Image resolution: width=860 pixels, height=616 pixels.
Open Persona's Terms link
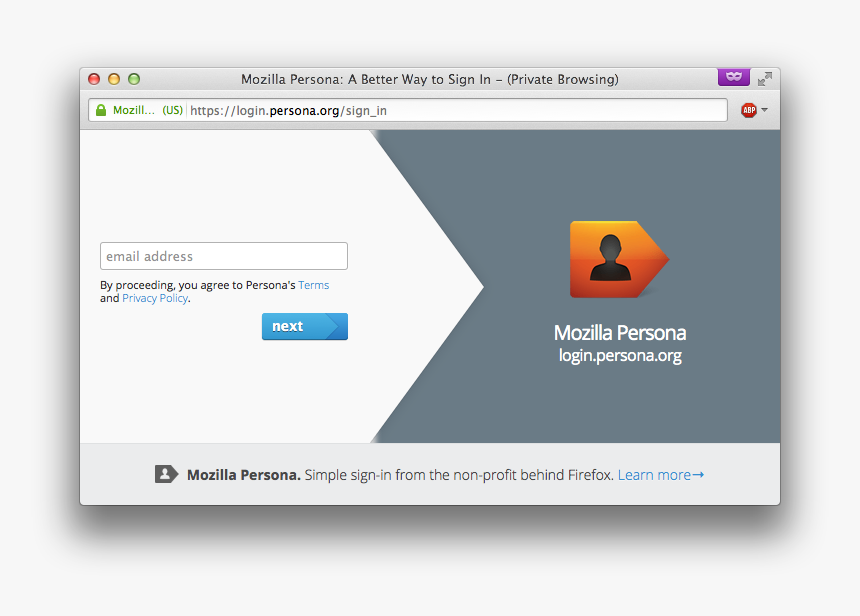[x=313, y=285]
